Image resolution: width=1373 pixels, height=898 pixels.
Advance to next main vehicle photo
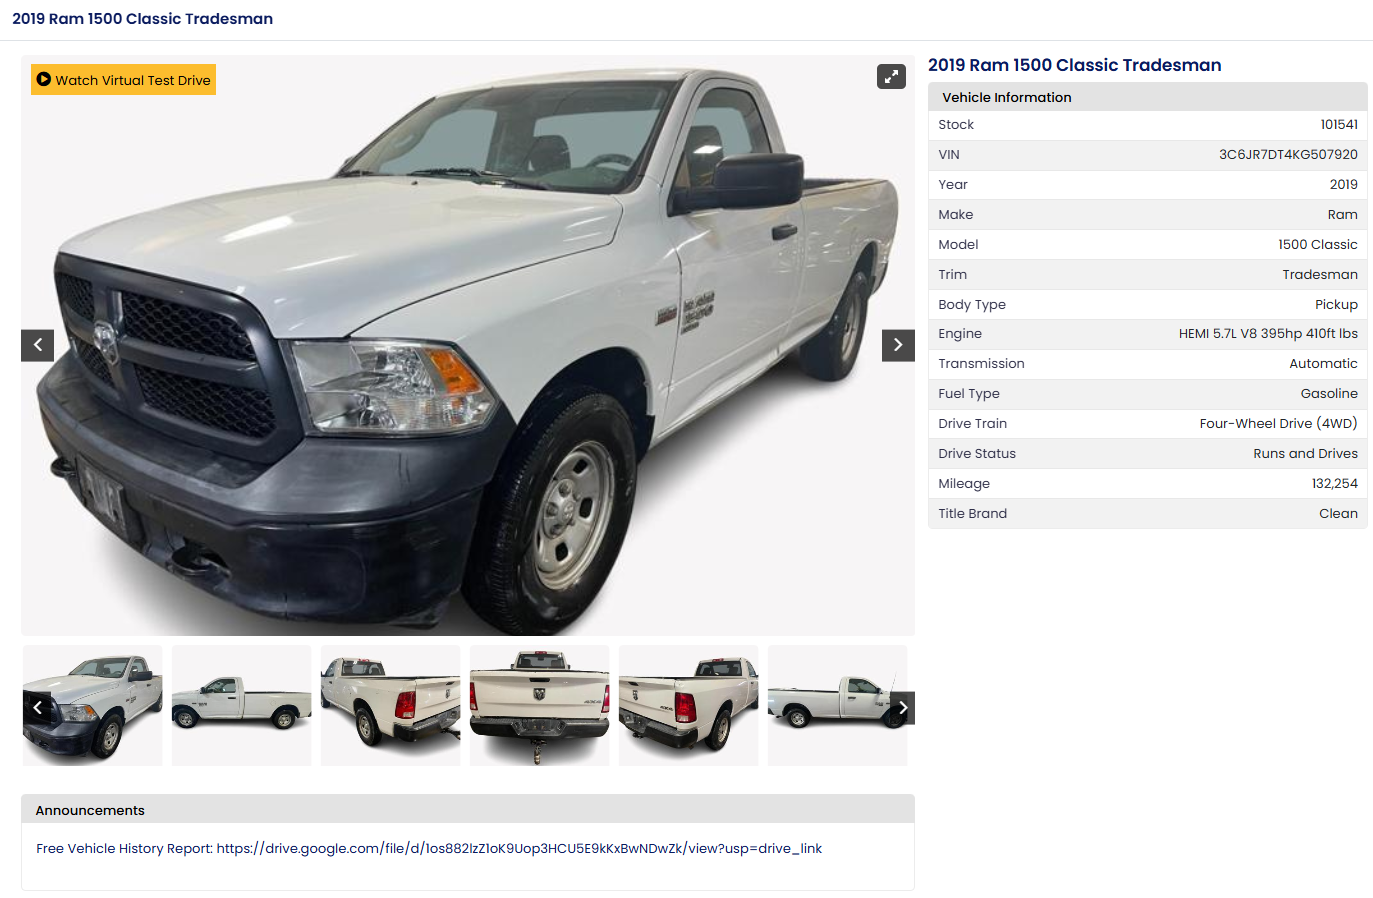pos(898,345)
